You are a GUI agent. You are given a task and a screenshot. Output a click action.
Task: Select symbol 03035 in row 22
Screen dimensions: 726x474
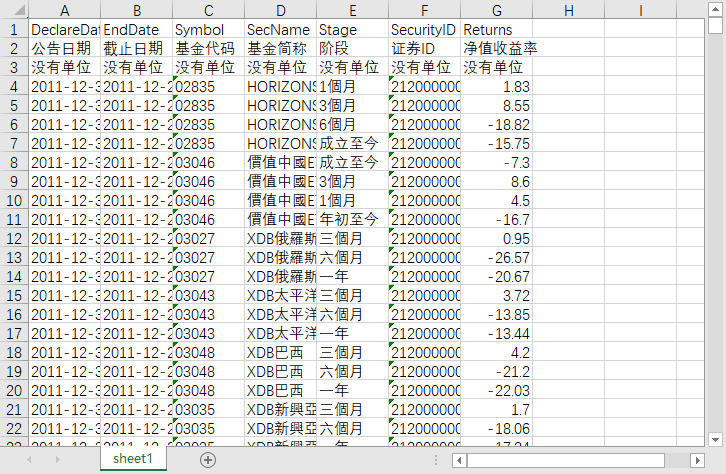[208, 428]
